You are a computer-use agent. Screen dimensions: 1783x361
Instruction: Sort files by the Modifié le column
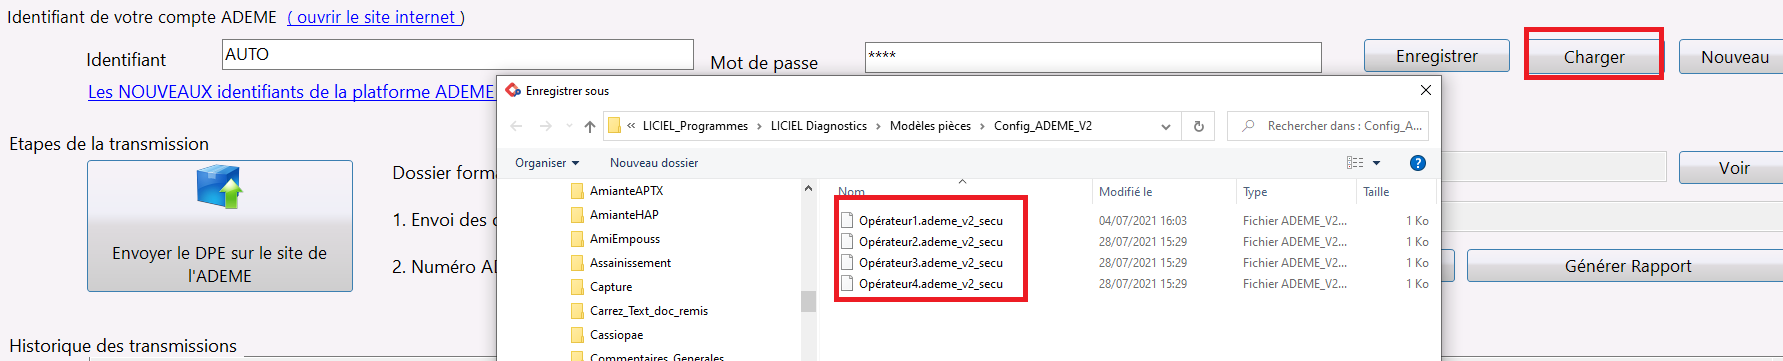click(x=1125, y=192)
